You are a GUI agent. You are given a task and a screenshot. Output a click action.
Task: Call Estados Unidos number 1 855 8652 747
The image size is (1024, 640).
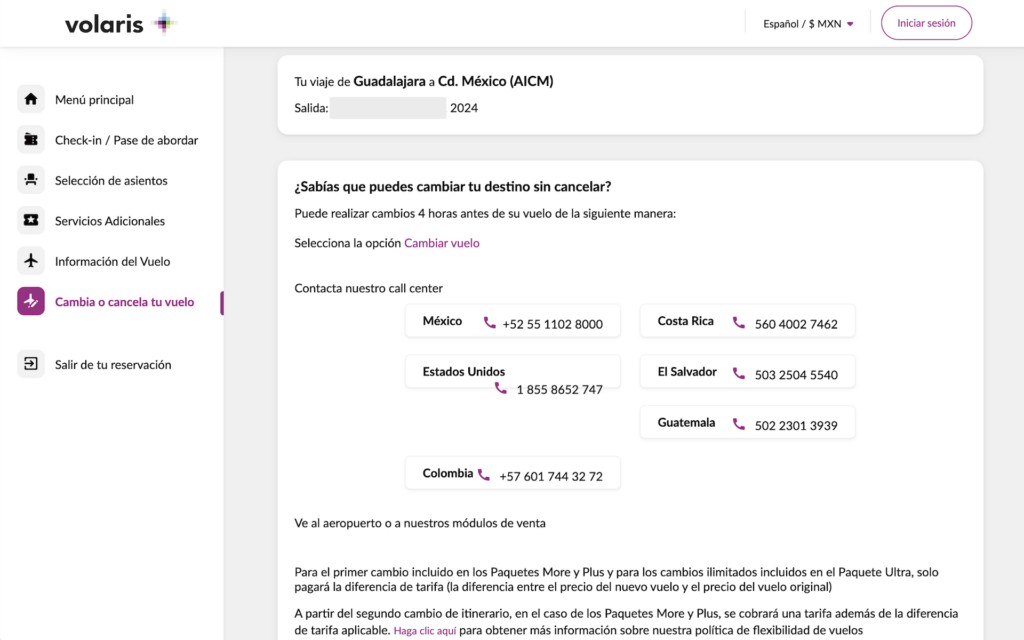[x=560, y=390]
